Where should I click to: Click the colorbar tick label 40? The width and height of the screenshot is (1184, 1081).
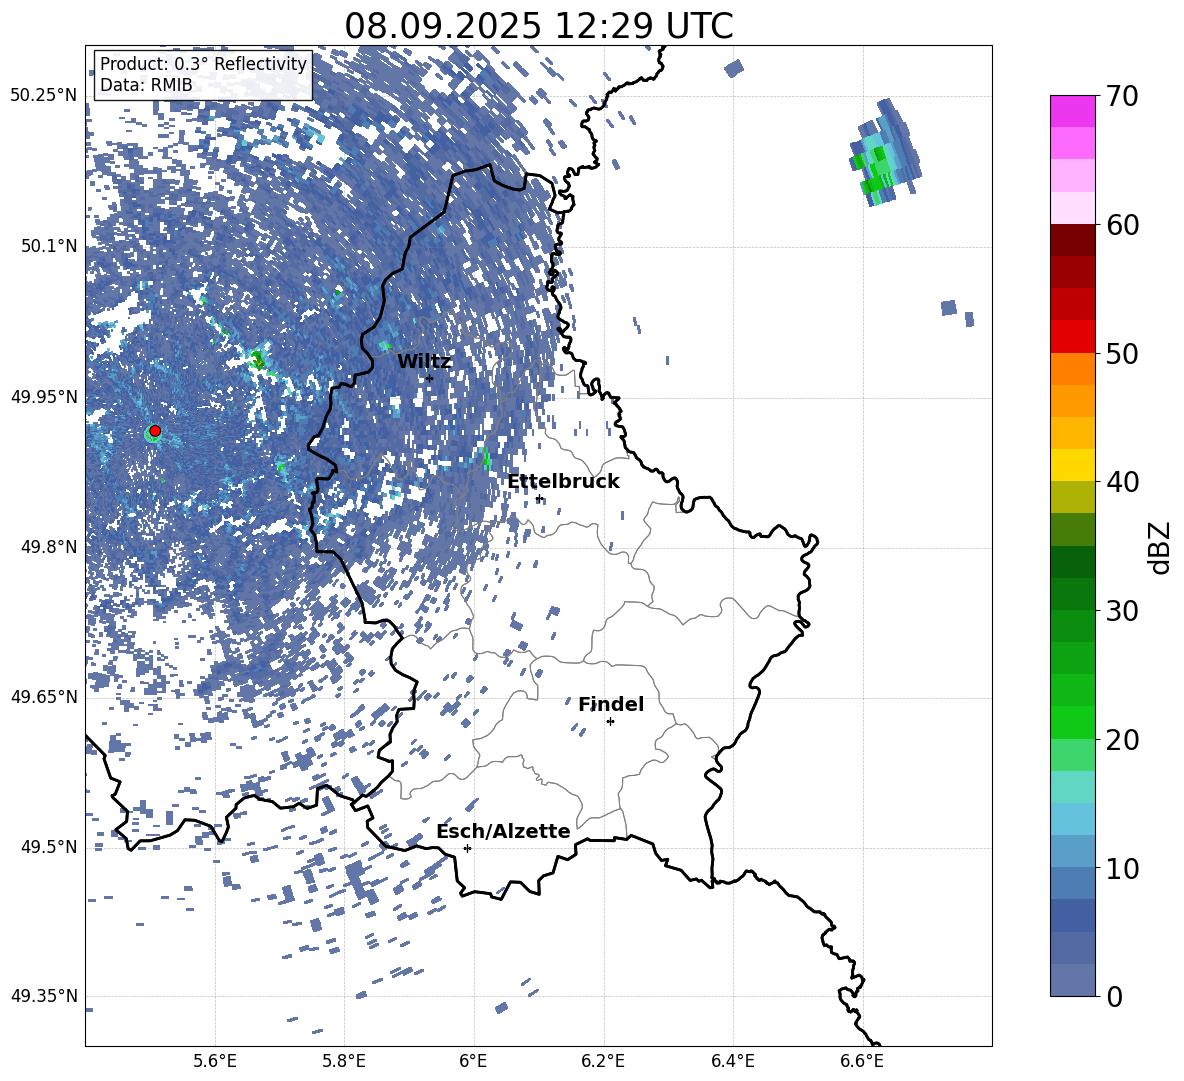1121,482
